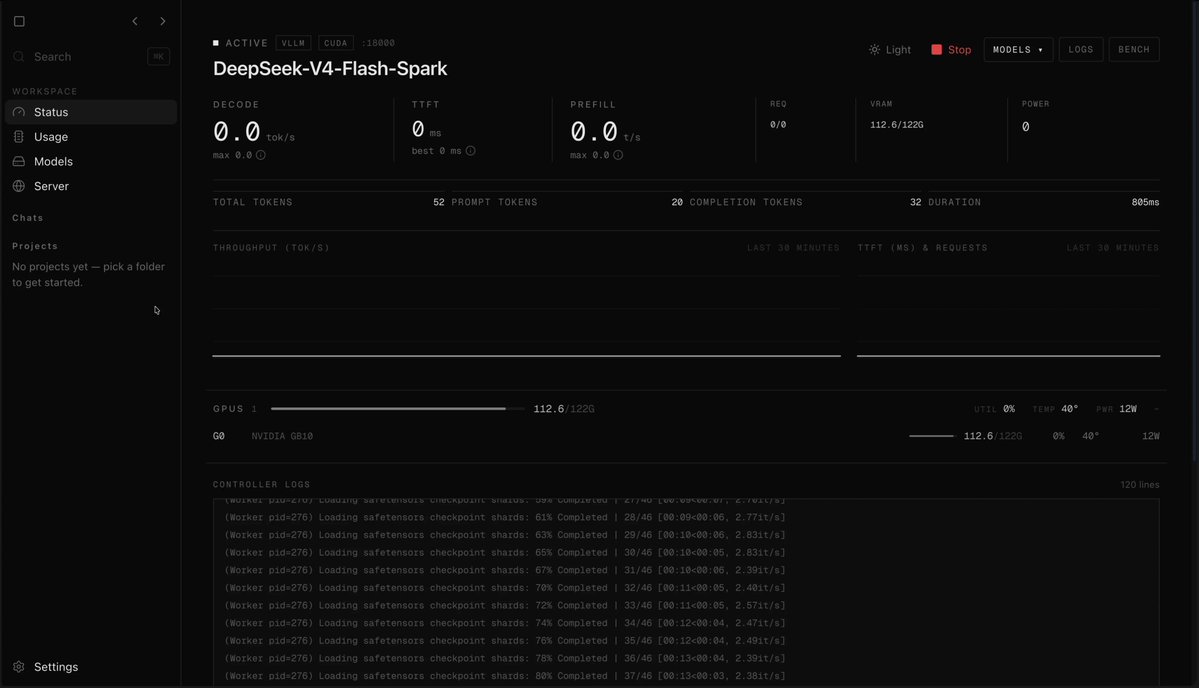This screenshot has height=688, width=1199.
Task: Open the Chats section
Action: (28, 218)
